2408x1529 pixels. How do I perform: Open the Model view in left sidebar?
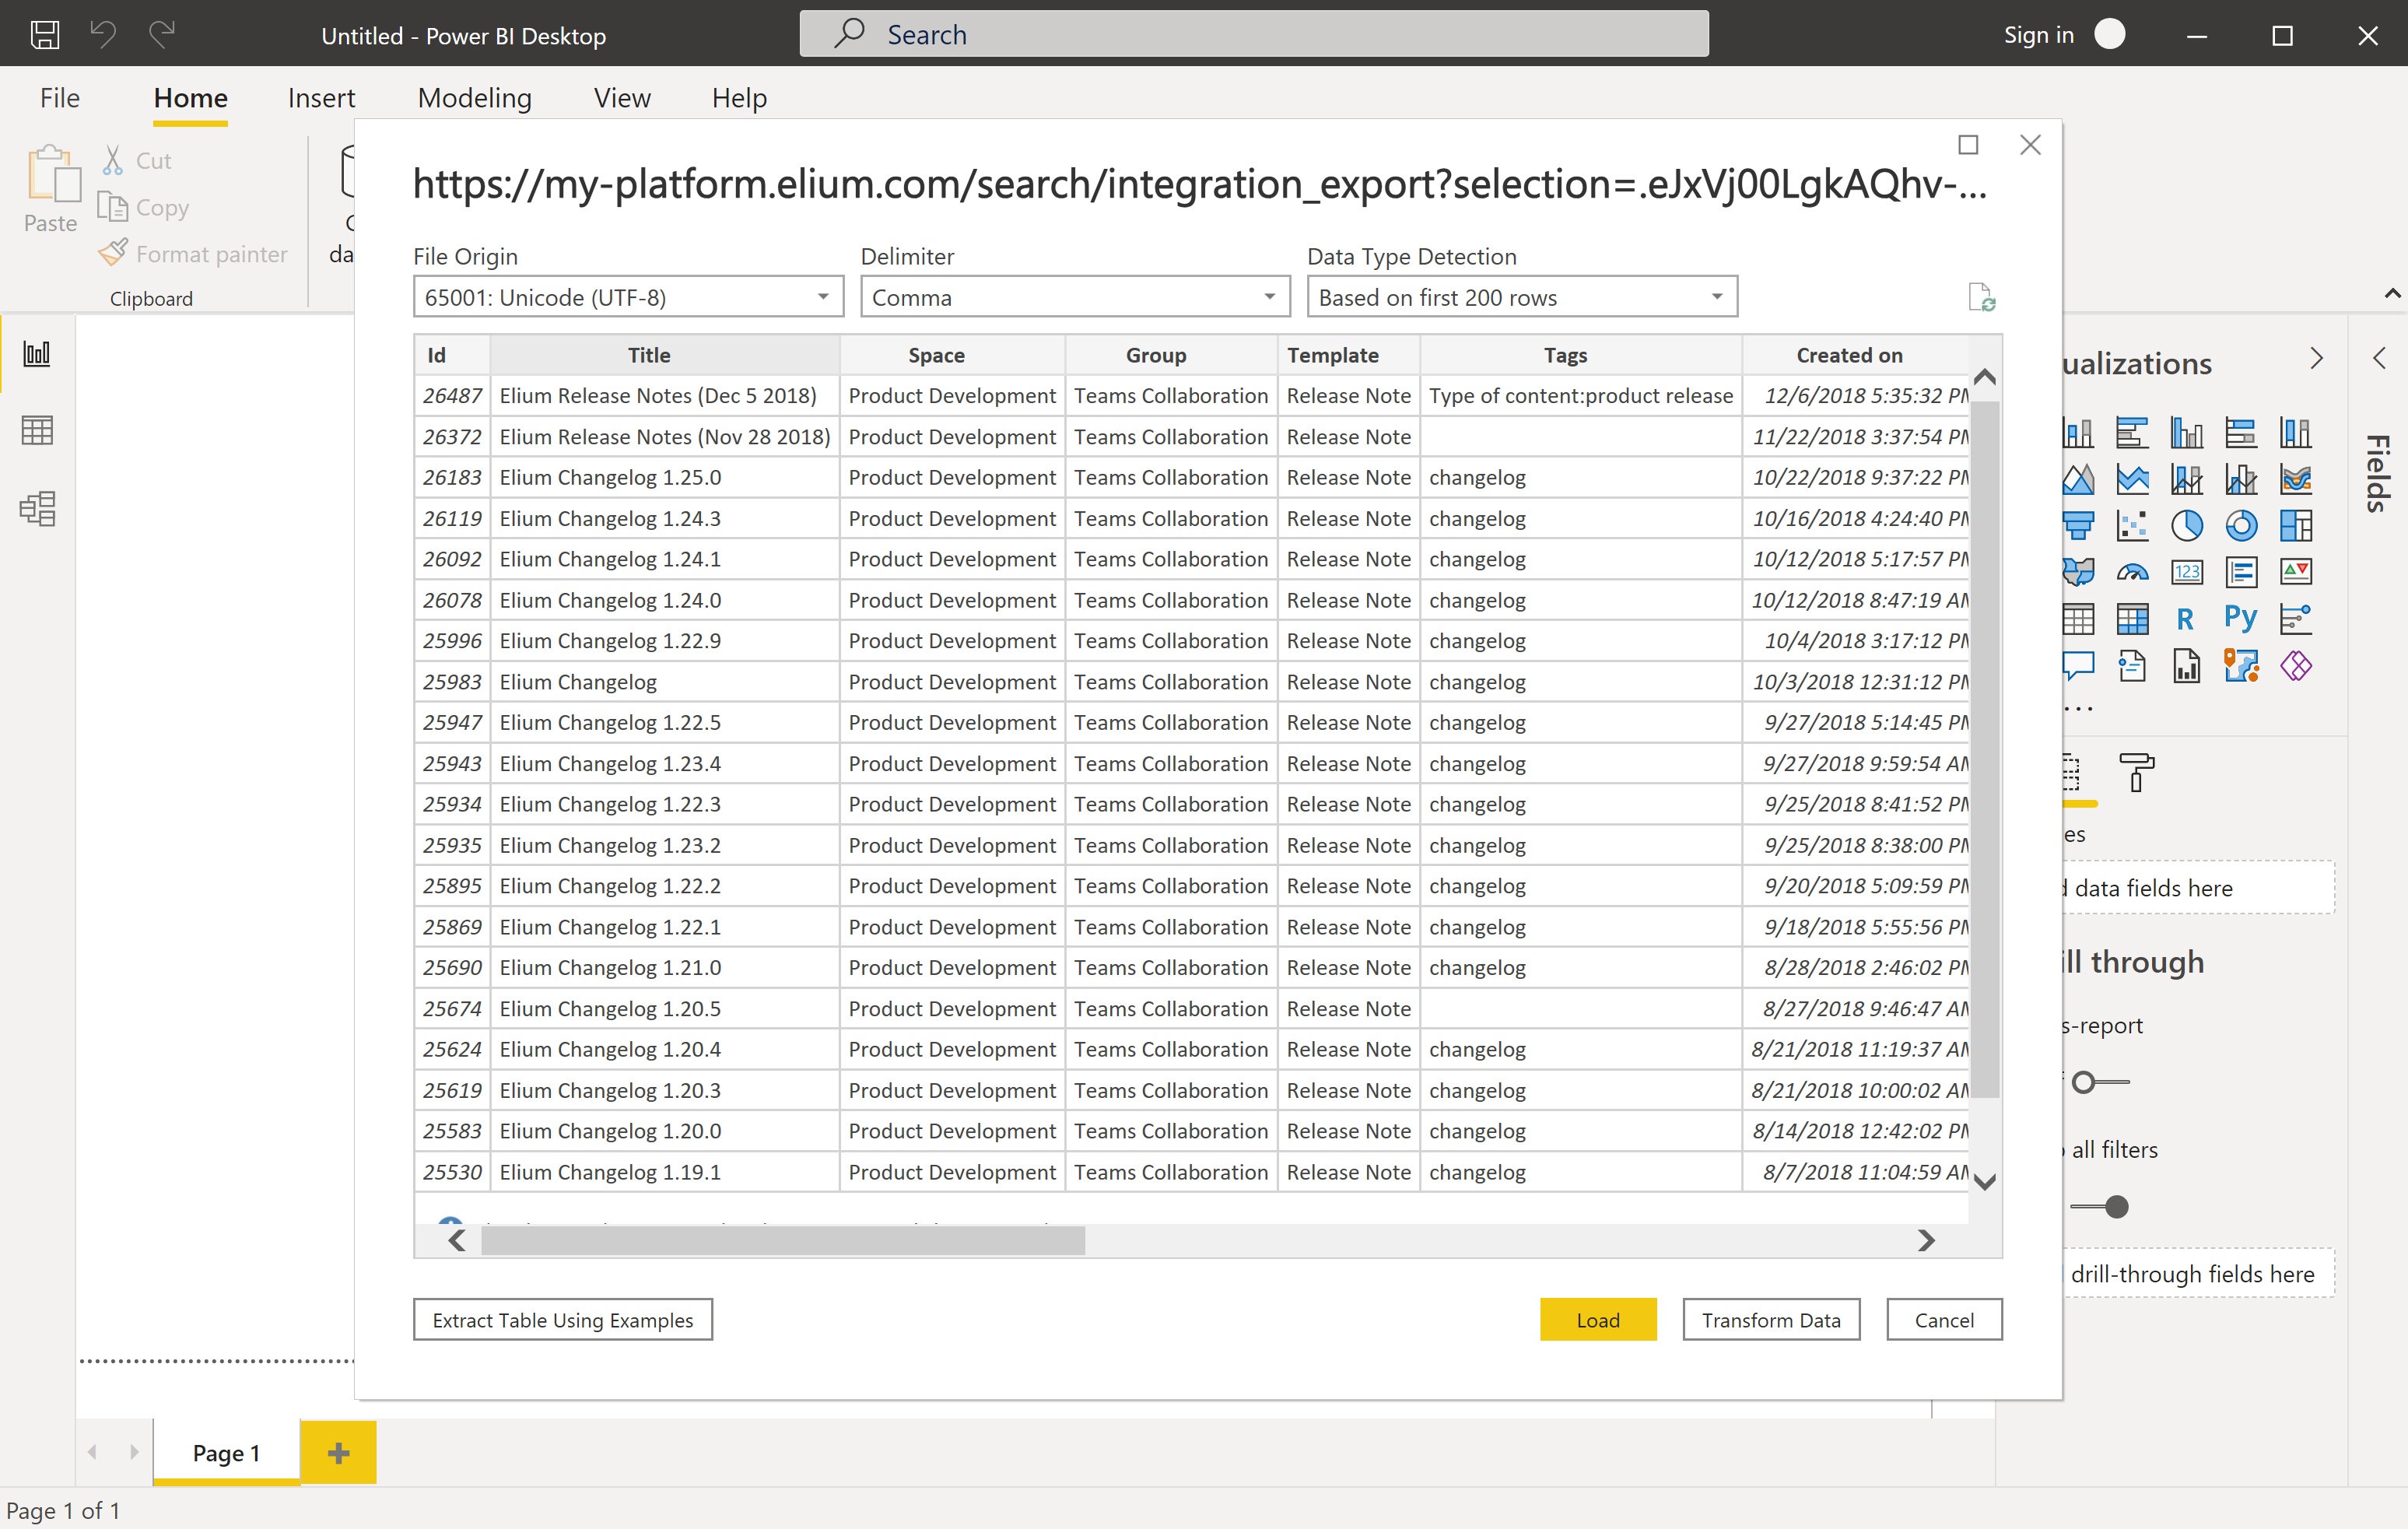(x=37, y=509)
